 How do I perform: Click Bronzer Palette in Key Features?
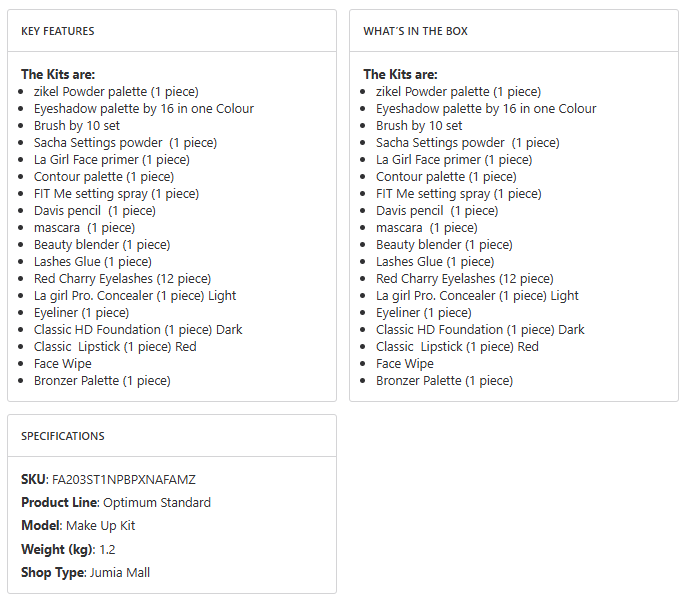click(102, 381)
